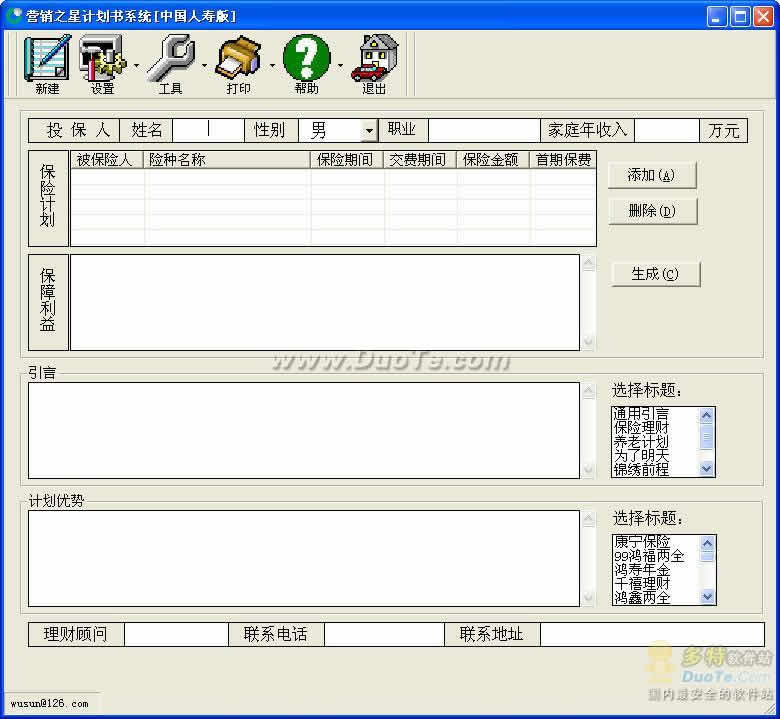
Task: Expand the dropdown arrow beside 工具
Action: 204,67
